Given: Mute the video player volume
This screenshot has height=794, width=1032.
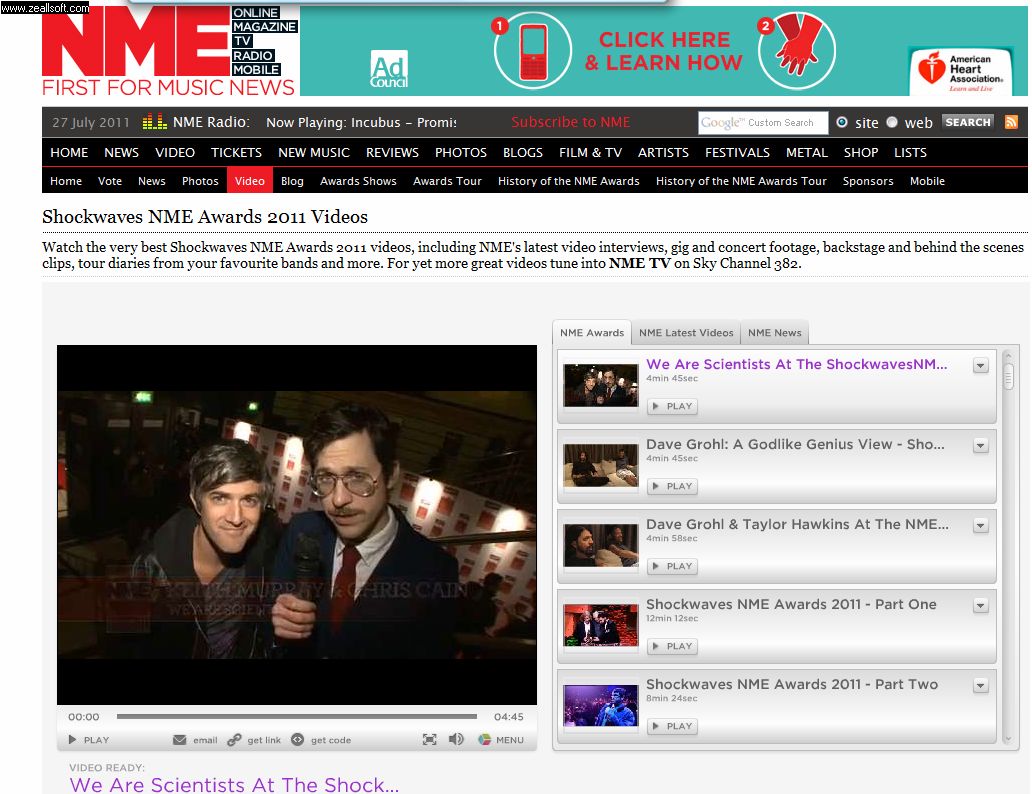Looking at the screenshot, I should [x=455, y=740].
